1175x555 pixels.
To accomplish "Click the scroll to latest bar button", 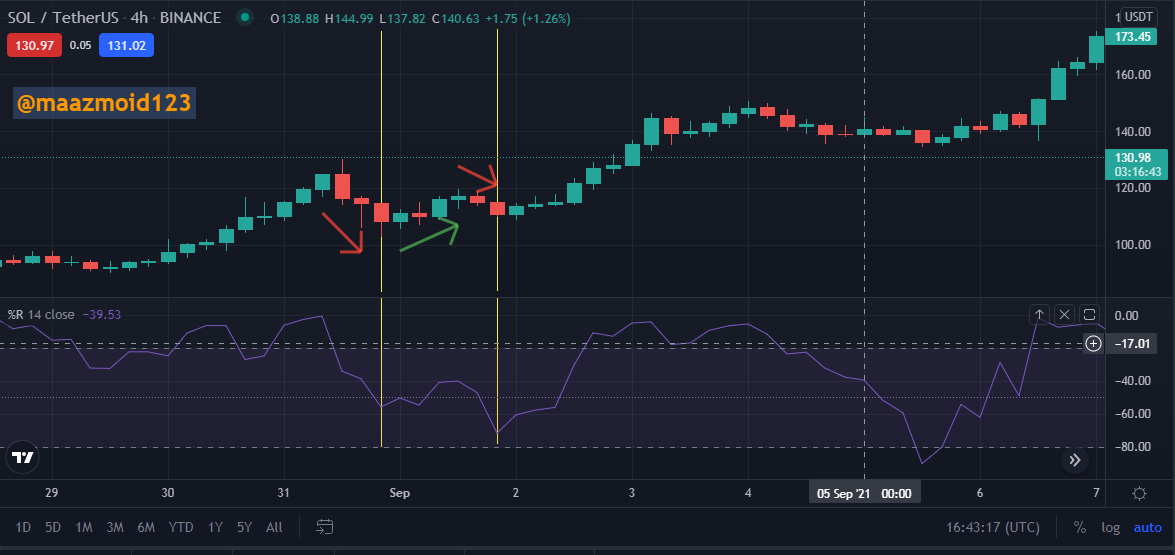I will pos(1075,460).
